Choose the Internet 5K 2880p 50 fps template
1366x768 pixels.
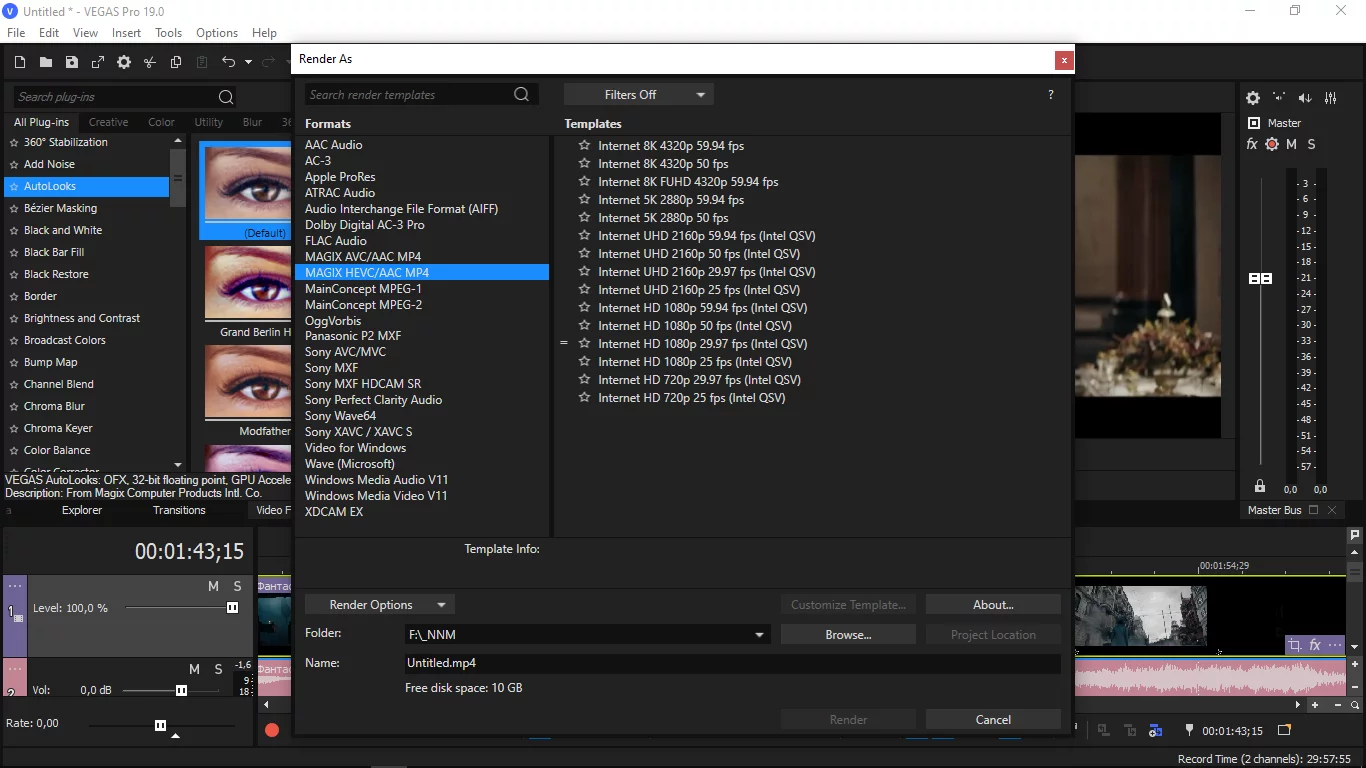tap(663, 217)
